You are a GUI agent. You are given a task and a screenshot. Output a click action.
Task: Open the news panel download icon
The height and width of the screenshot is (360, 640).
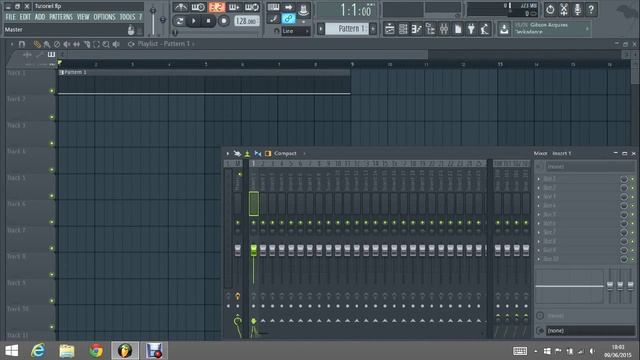pyautogui.click(x=504, y=29)
